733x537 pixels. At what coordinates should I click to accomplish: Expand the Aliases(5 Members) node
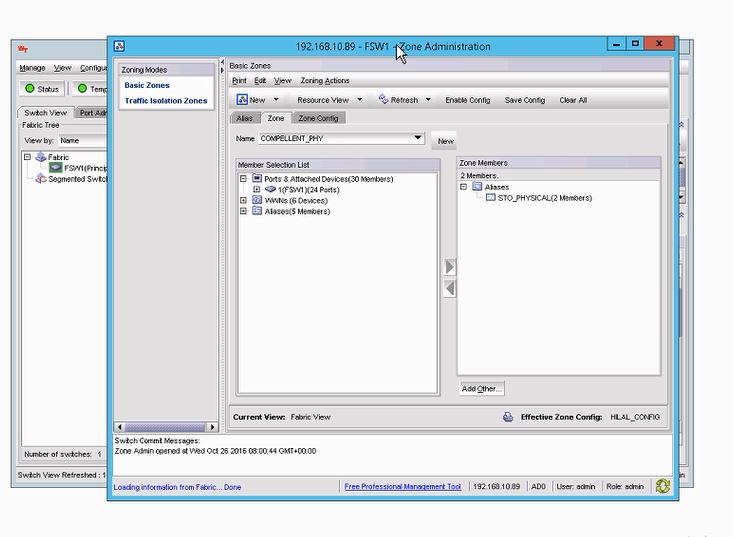point(243,211)
